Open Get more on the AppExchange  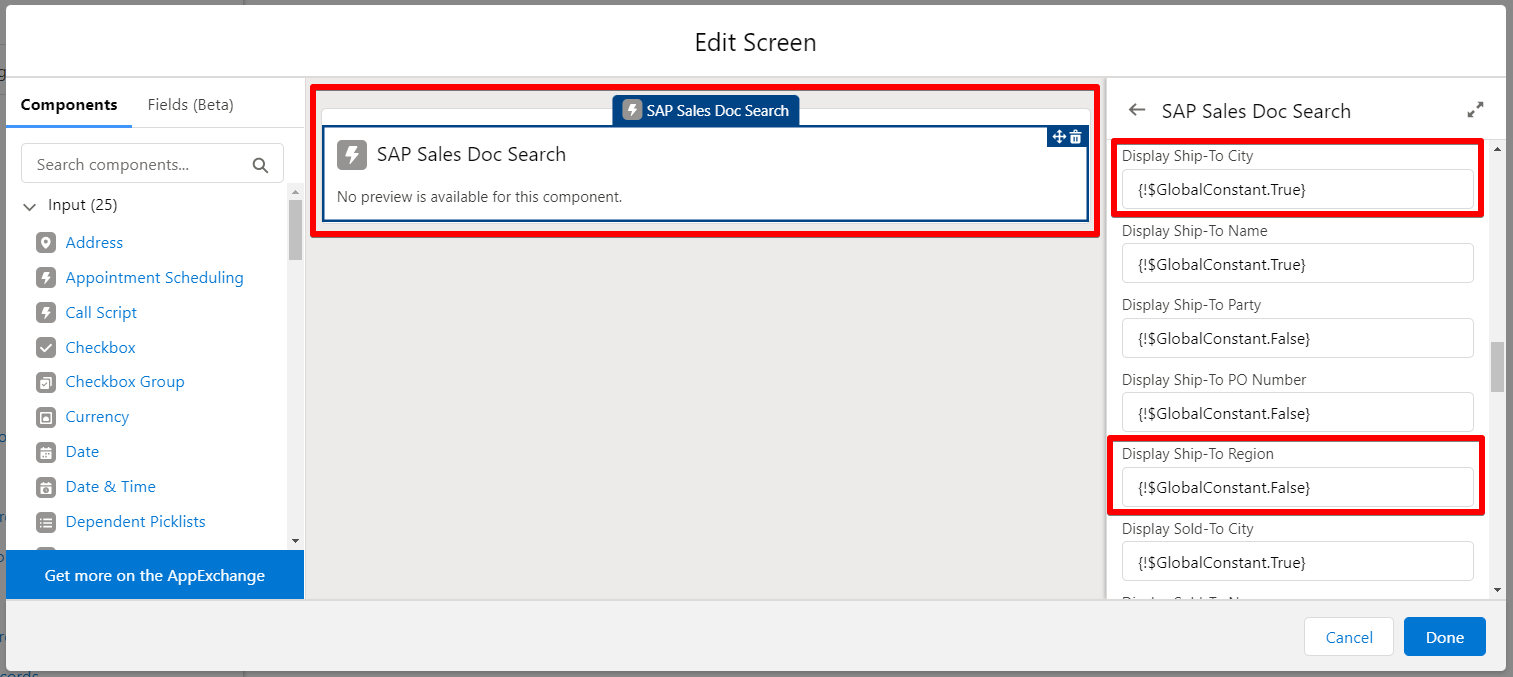(x=155, y=575)
